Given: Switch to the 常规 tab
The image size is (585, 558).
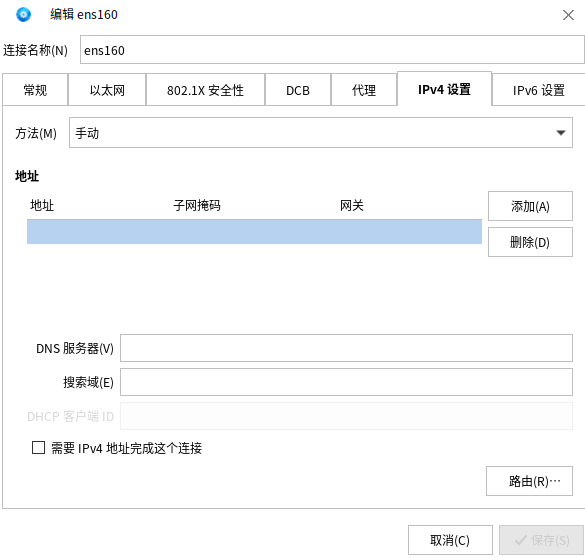Looking at the screenshot, I should pyautogui.click(x=35, y=90).
